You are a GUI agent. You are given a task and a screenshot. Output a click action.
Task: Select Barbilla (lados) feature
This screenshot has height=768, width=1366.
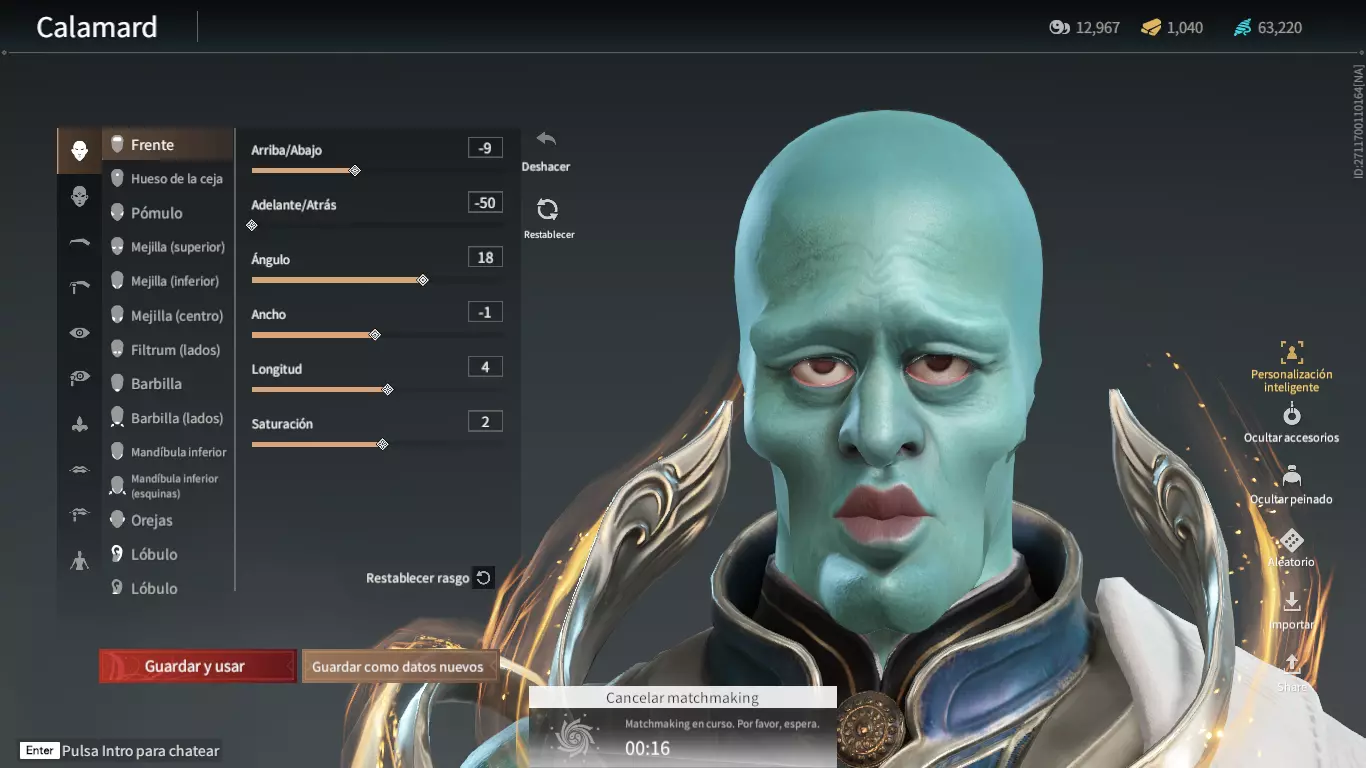168,418
